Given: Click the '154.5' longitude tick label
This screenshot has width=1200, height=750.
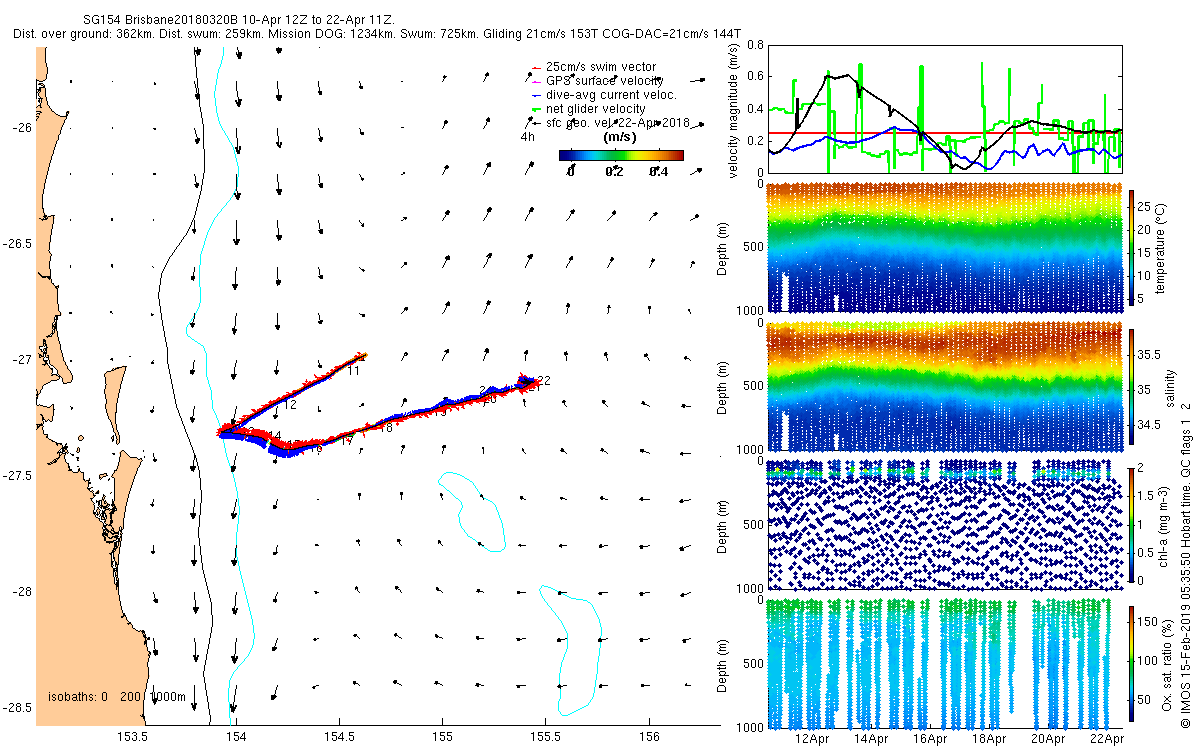Looking at the screenshot, I should coord(339,737).
